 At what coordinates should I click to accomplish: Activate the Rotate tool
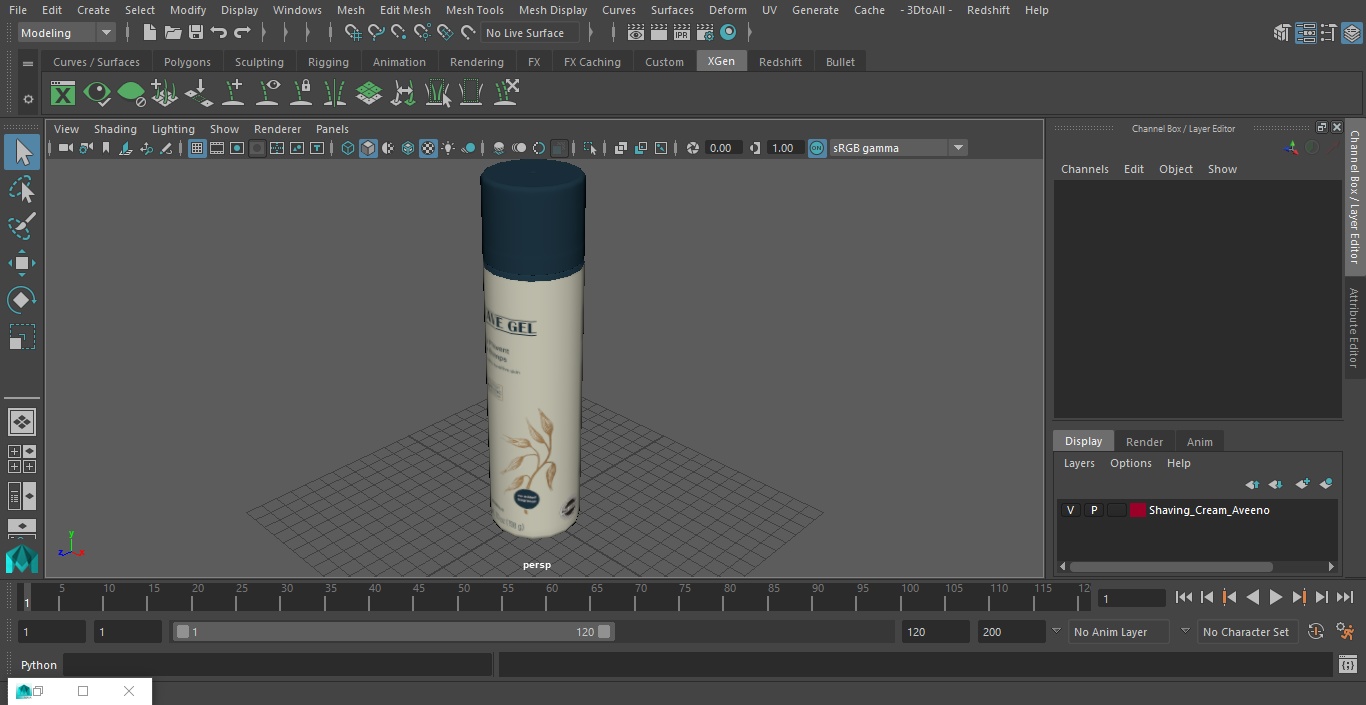[x=22, y=300]
